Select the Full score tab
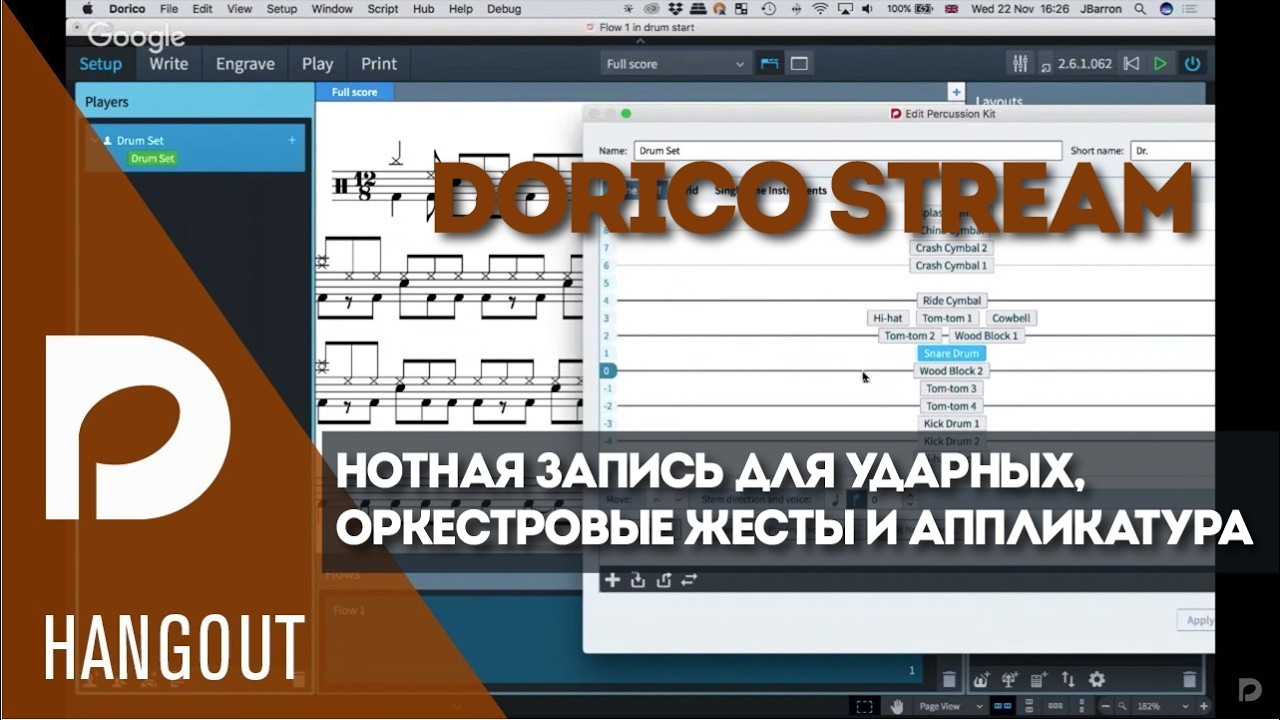Image resolution: width=1280 pixels, height=720 pixels. click(x=355, y=92)
